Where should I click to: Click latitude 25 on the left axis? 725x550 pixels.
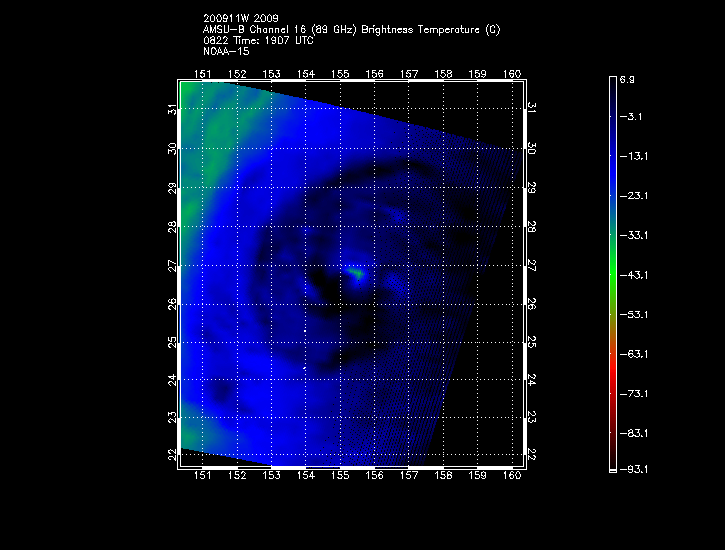(172, 342)
